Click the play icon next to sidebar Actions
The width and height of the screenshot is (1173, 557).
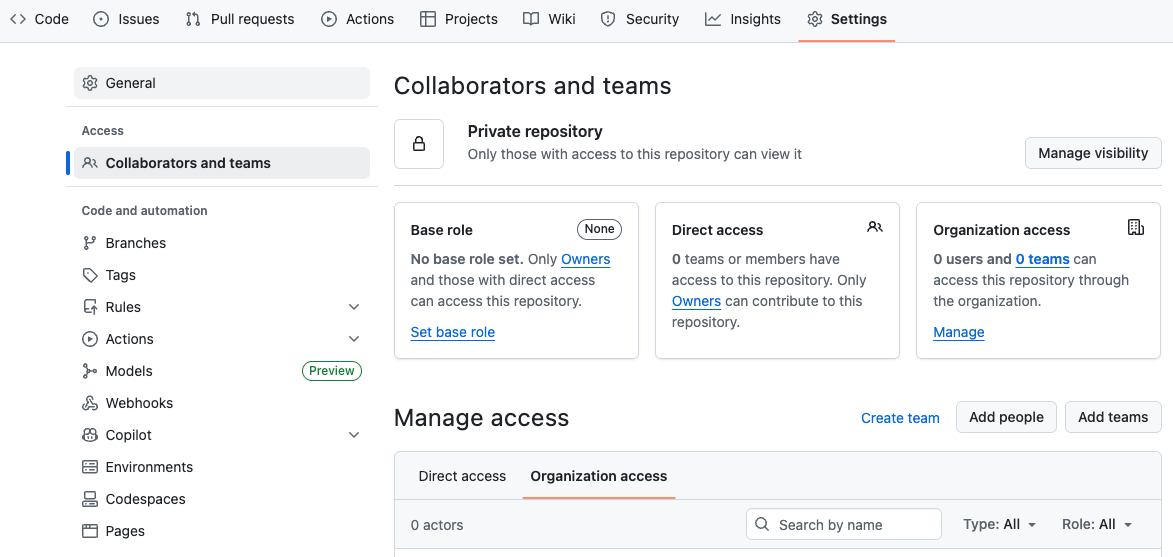coord(90,339)
